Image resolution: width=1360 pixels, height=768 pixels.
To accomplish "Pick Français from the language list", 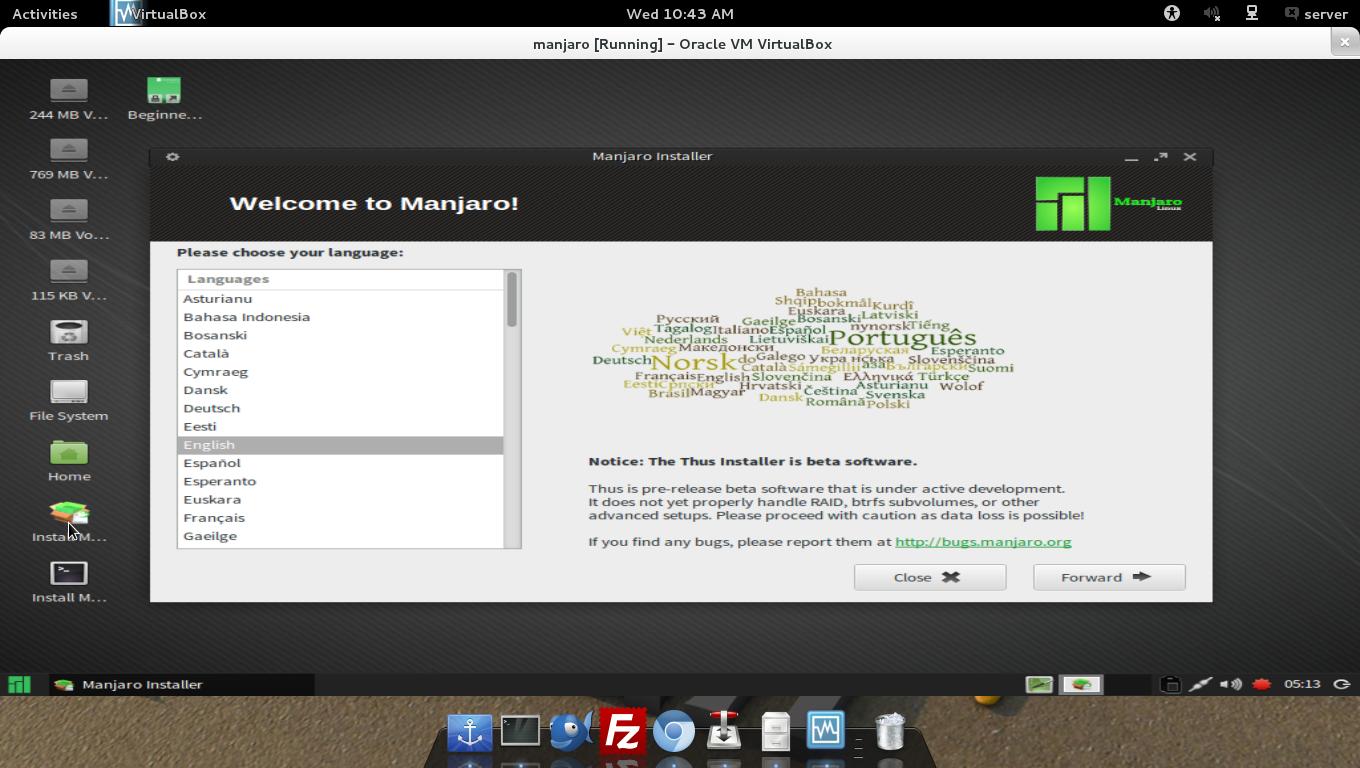I will [341, 518].
